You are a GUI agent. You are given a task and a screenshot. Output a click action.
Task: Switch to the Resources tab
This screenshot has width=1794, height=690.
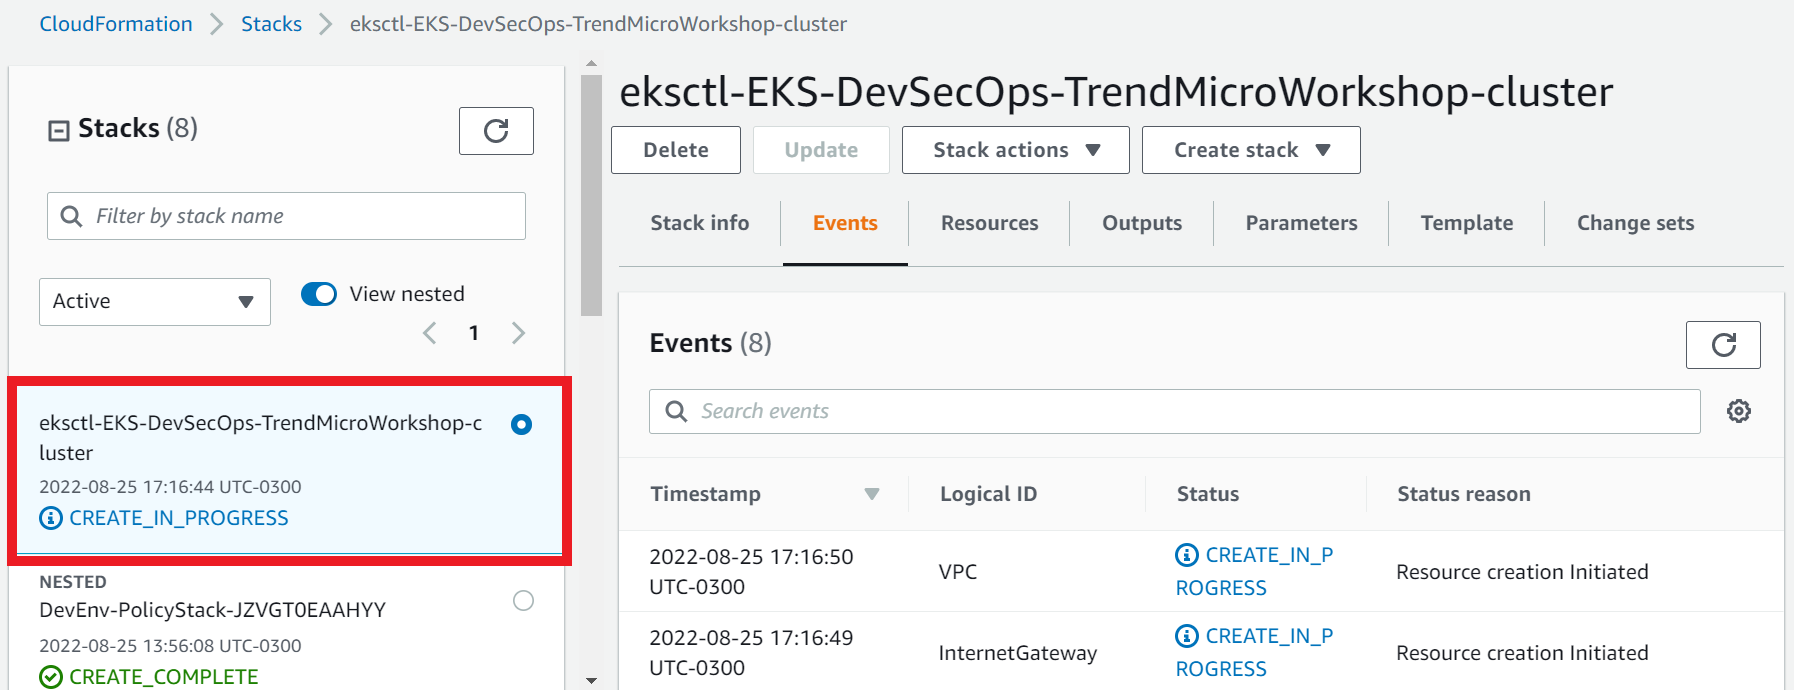coord(990,223)
